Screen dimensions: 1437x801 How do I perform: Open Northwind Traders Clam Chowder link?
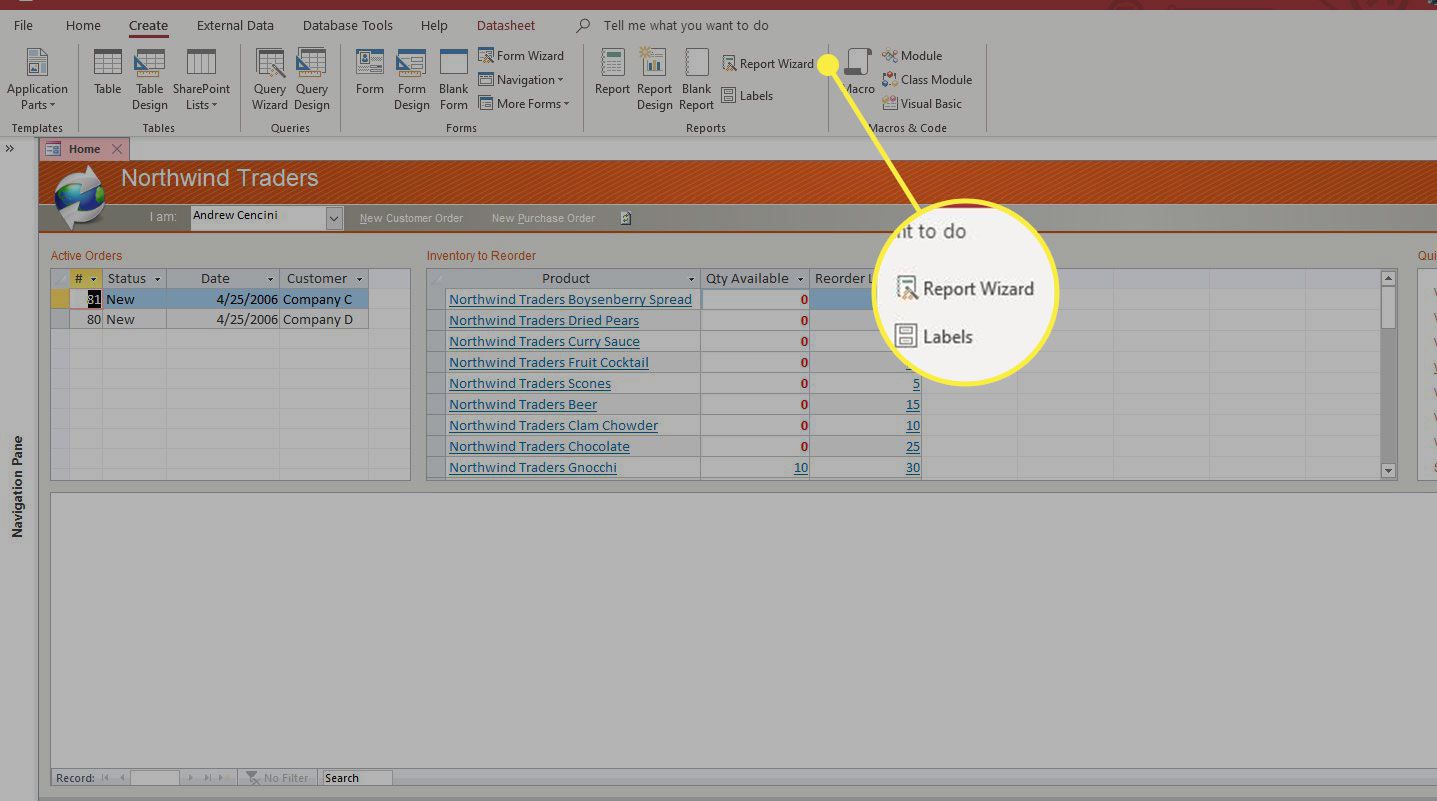click(x=553, y=425)
